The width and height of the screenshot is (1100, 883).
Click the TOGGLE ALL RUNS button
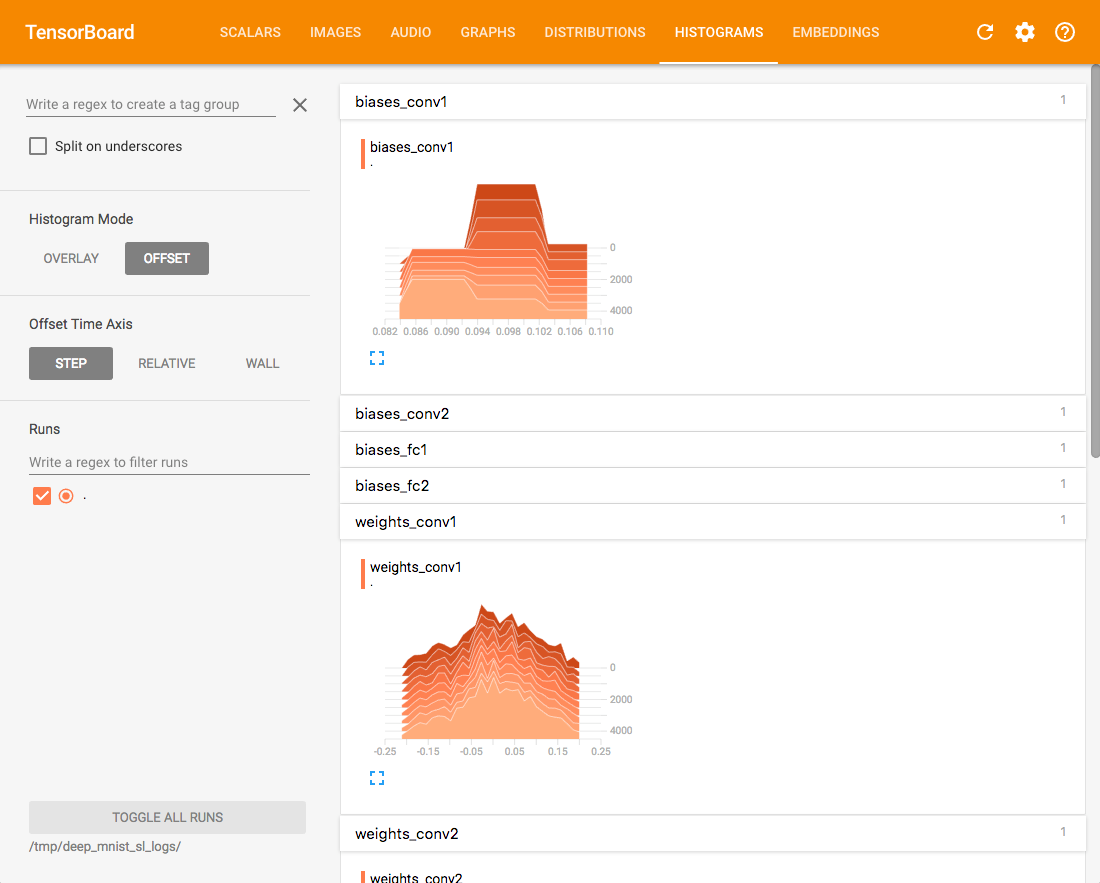(x=167, y=817)
